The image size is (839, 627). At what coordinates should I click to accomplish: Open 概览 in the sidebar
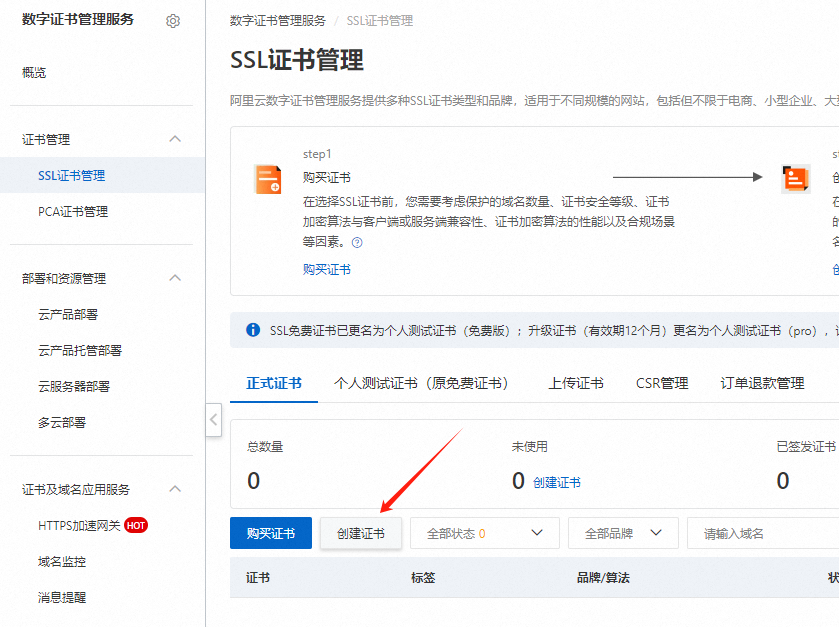click(34, 72)
